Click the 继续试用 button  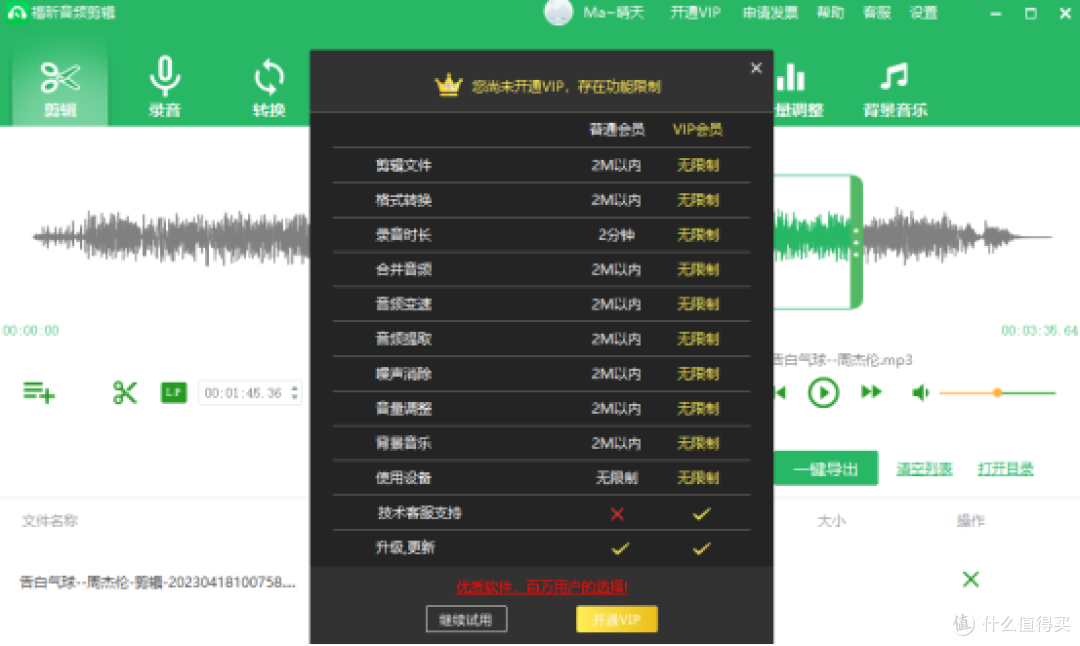(x=466, y=619)
